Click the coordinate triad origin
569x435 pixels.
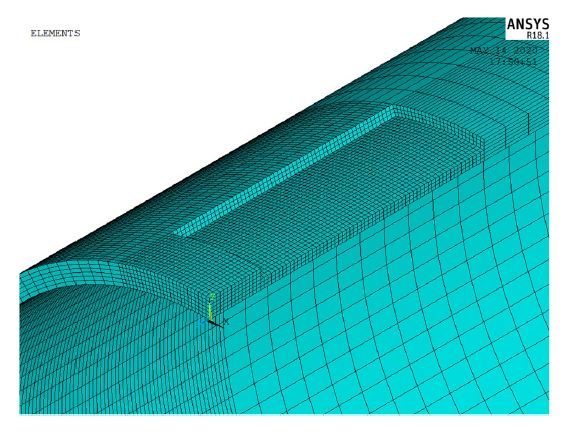pyautogui.click(x=210, y=320)
